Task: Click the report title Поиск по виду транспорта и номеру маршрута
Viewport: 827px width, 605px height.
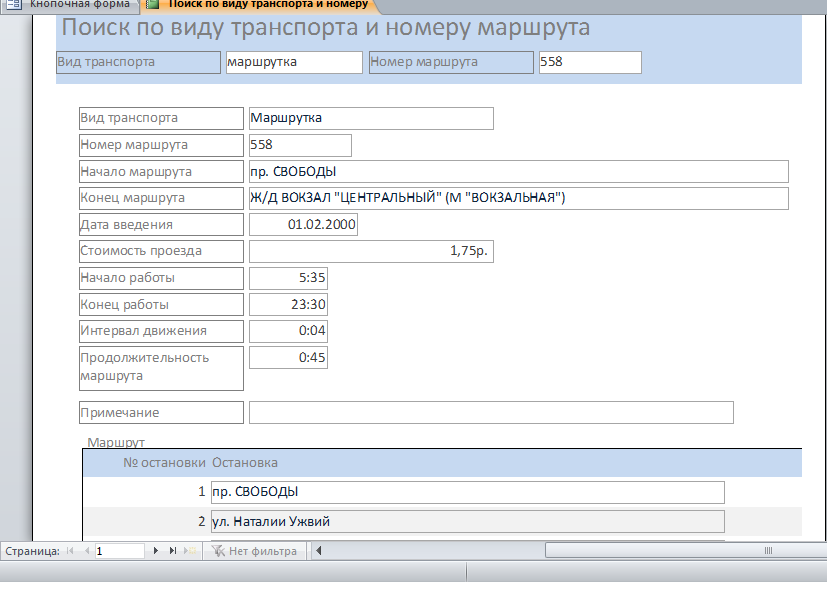Action: (x=325, y=27)
